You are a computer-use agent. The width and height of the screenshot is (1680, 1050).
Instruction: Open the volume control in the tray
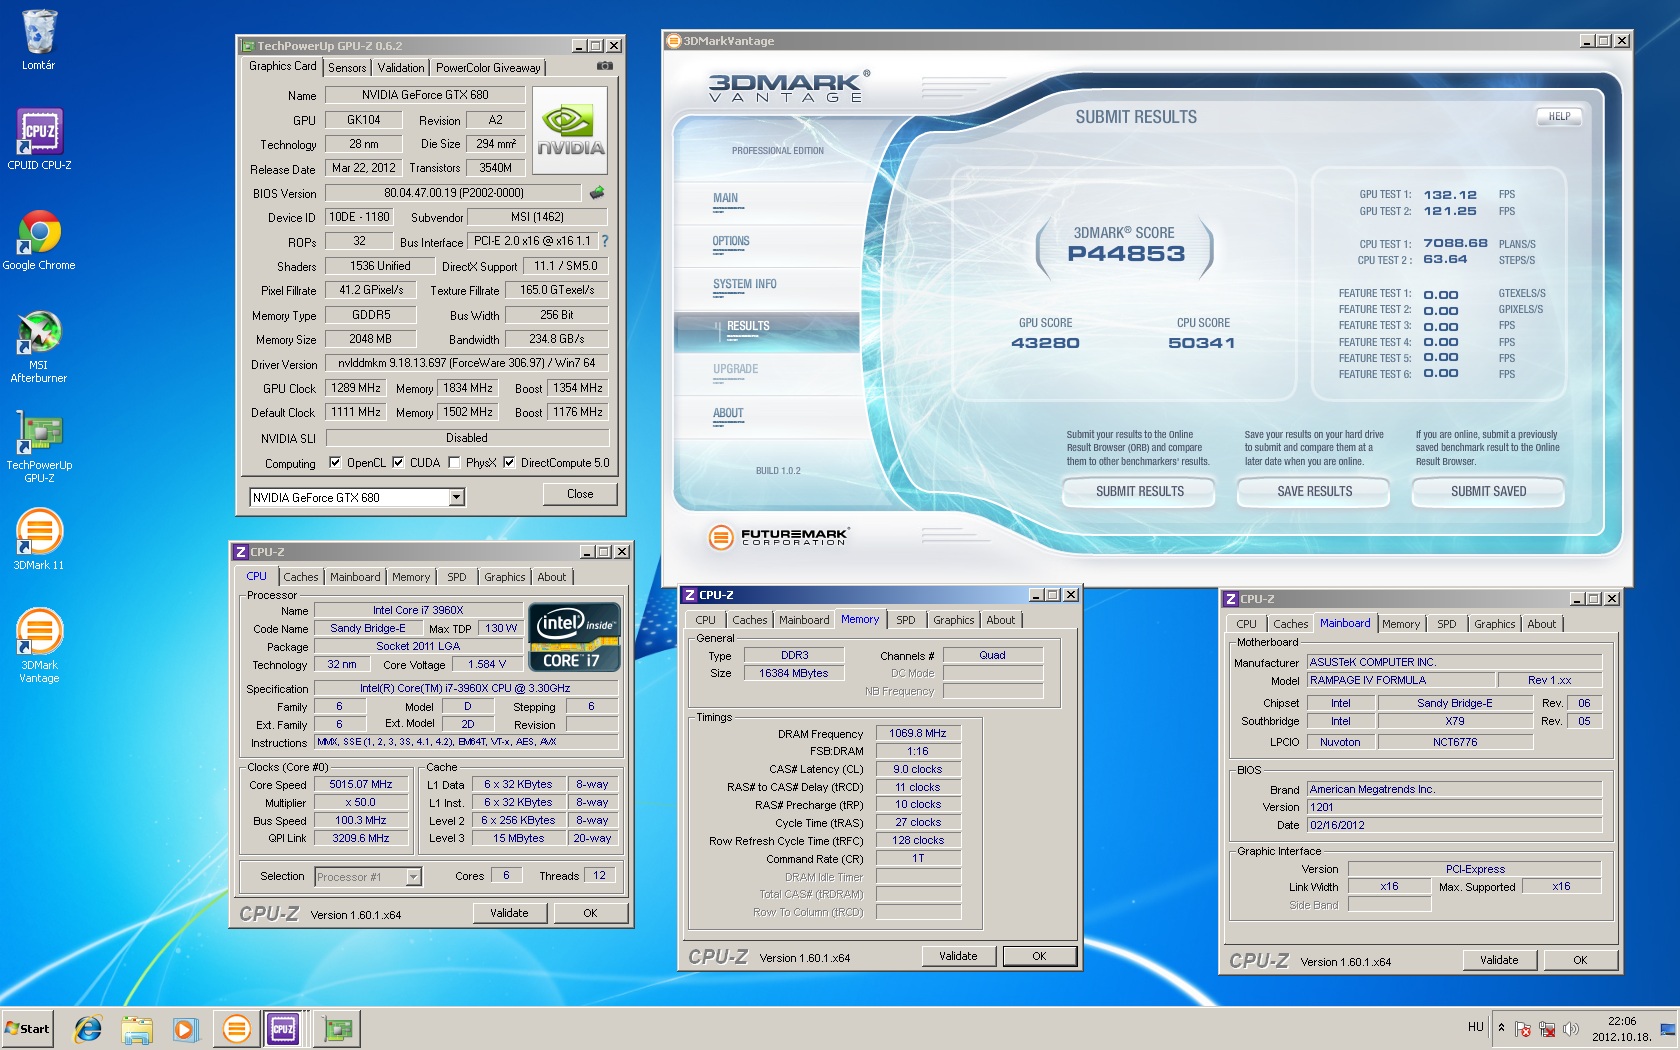click(1571, 1029)
